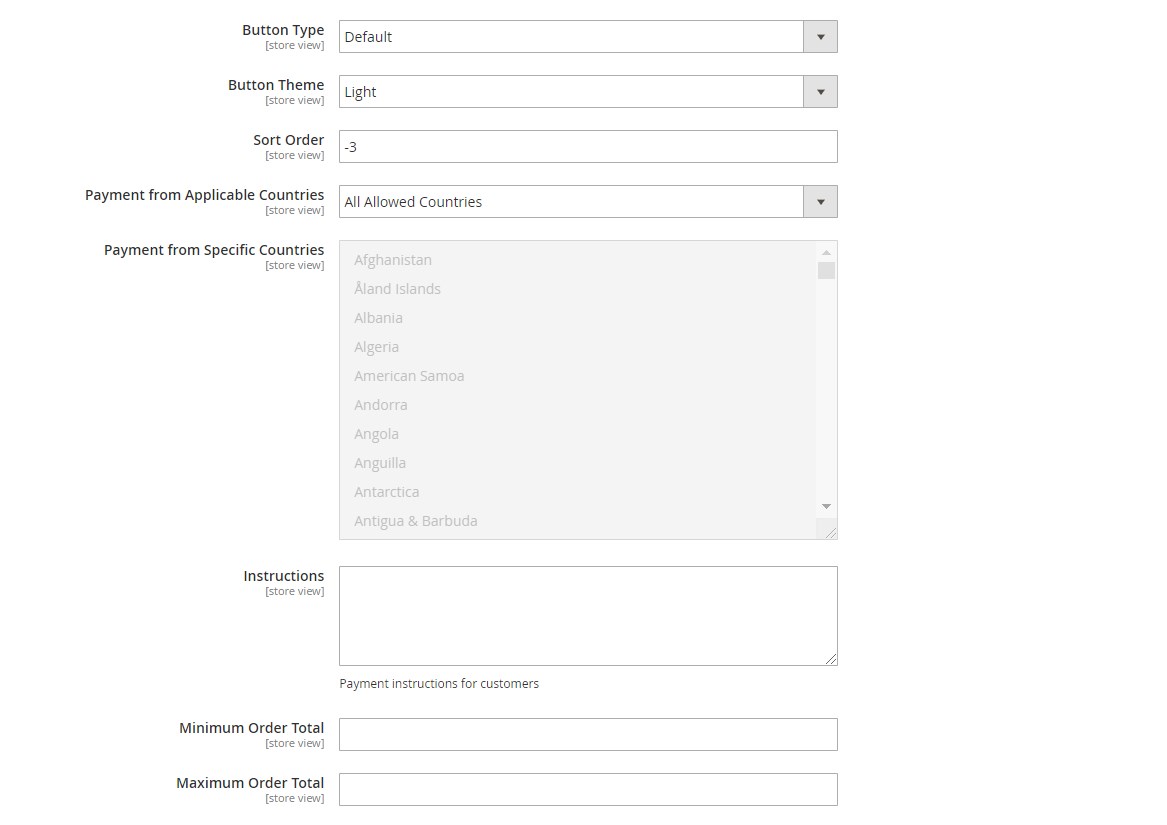The image size is (1167, 825).
Task: Click the Sort Order input field
Action: click(587, 147)
